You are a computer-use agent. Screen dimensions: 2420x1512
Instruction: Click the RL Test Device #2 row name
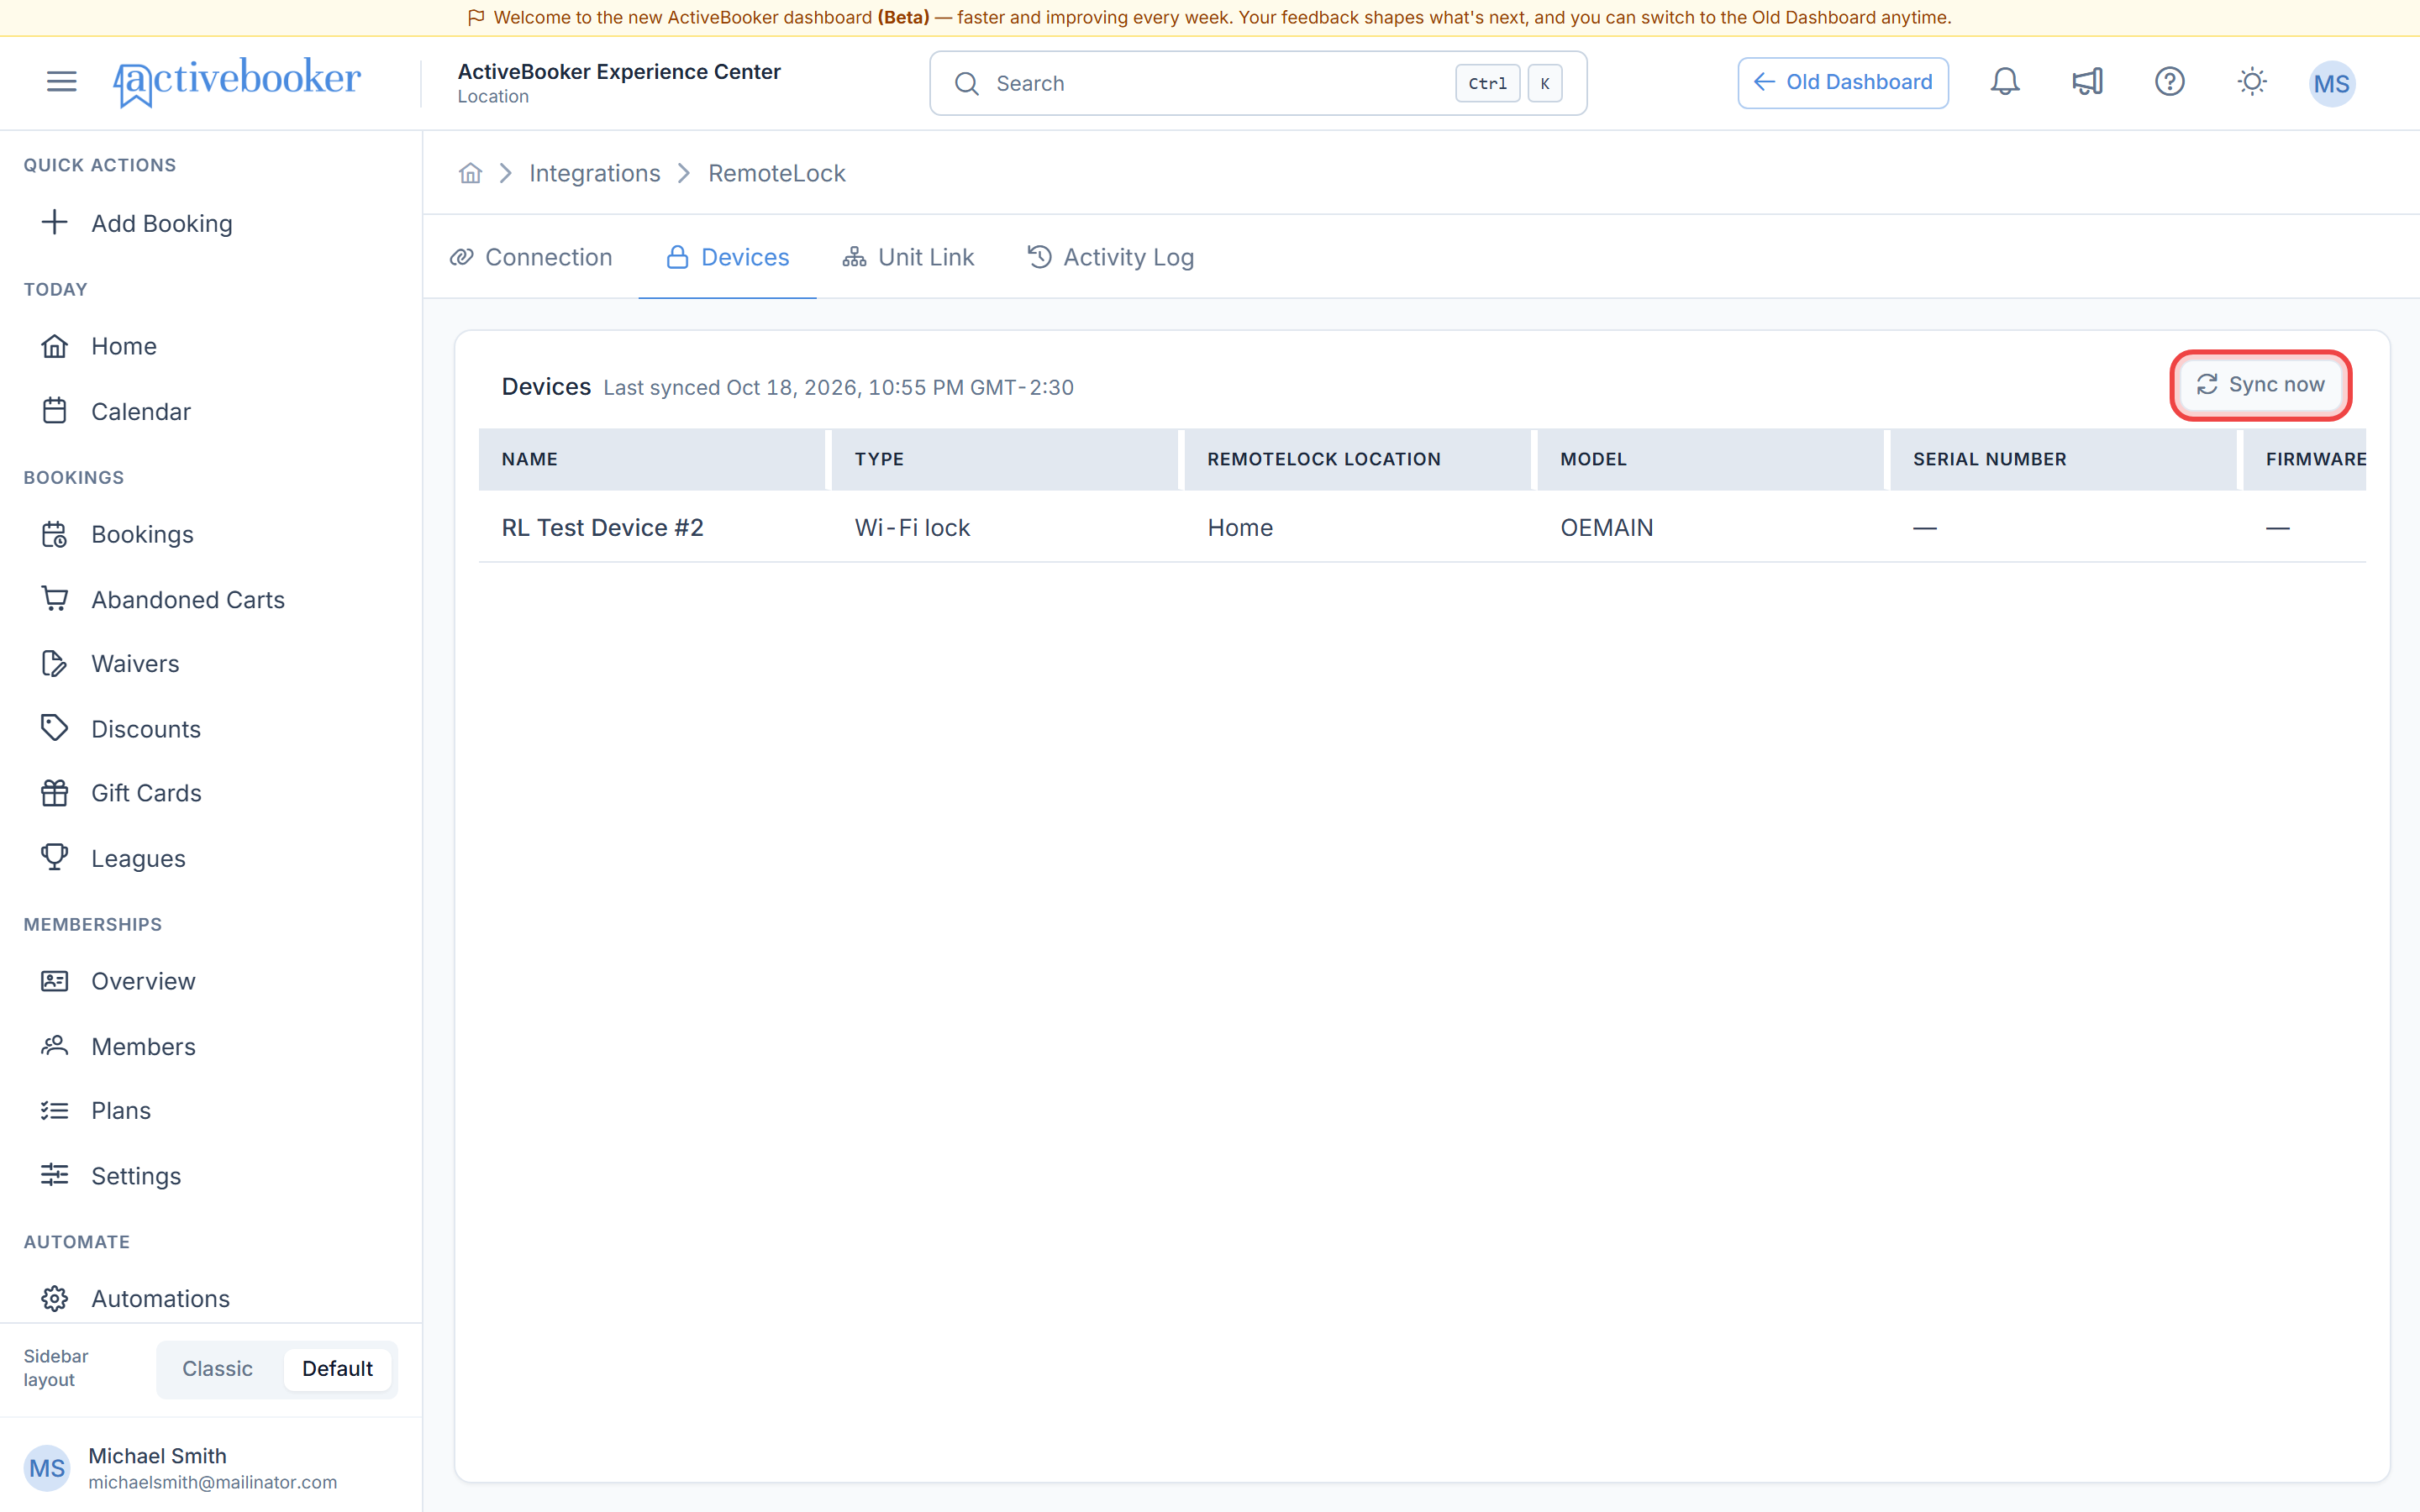click(602, 527)
